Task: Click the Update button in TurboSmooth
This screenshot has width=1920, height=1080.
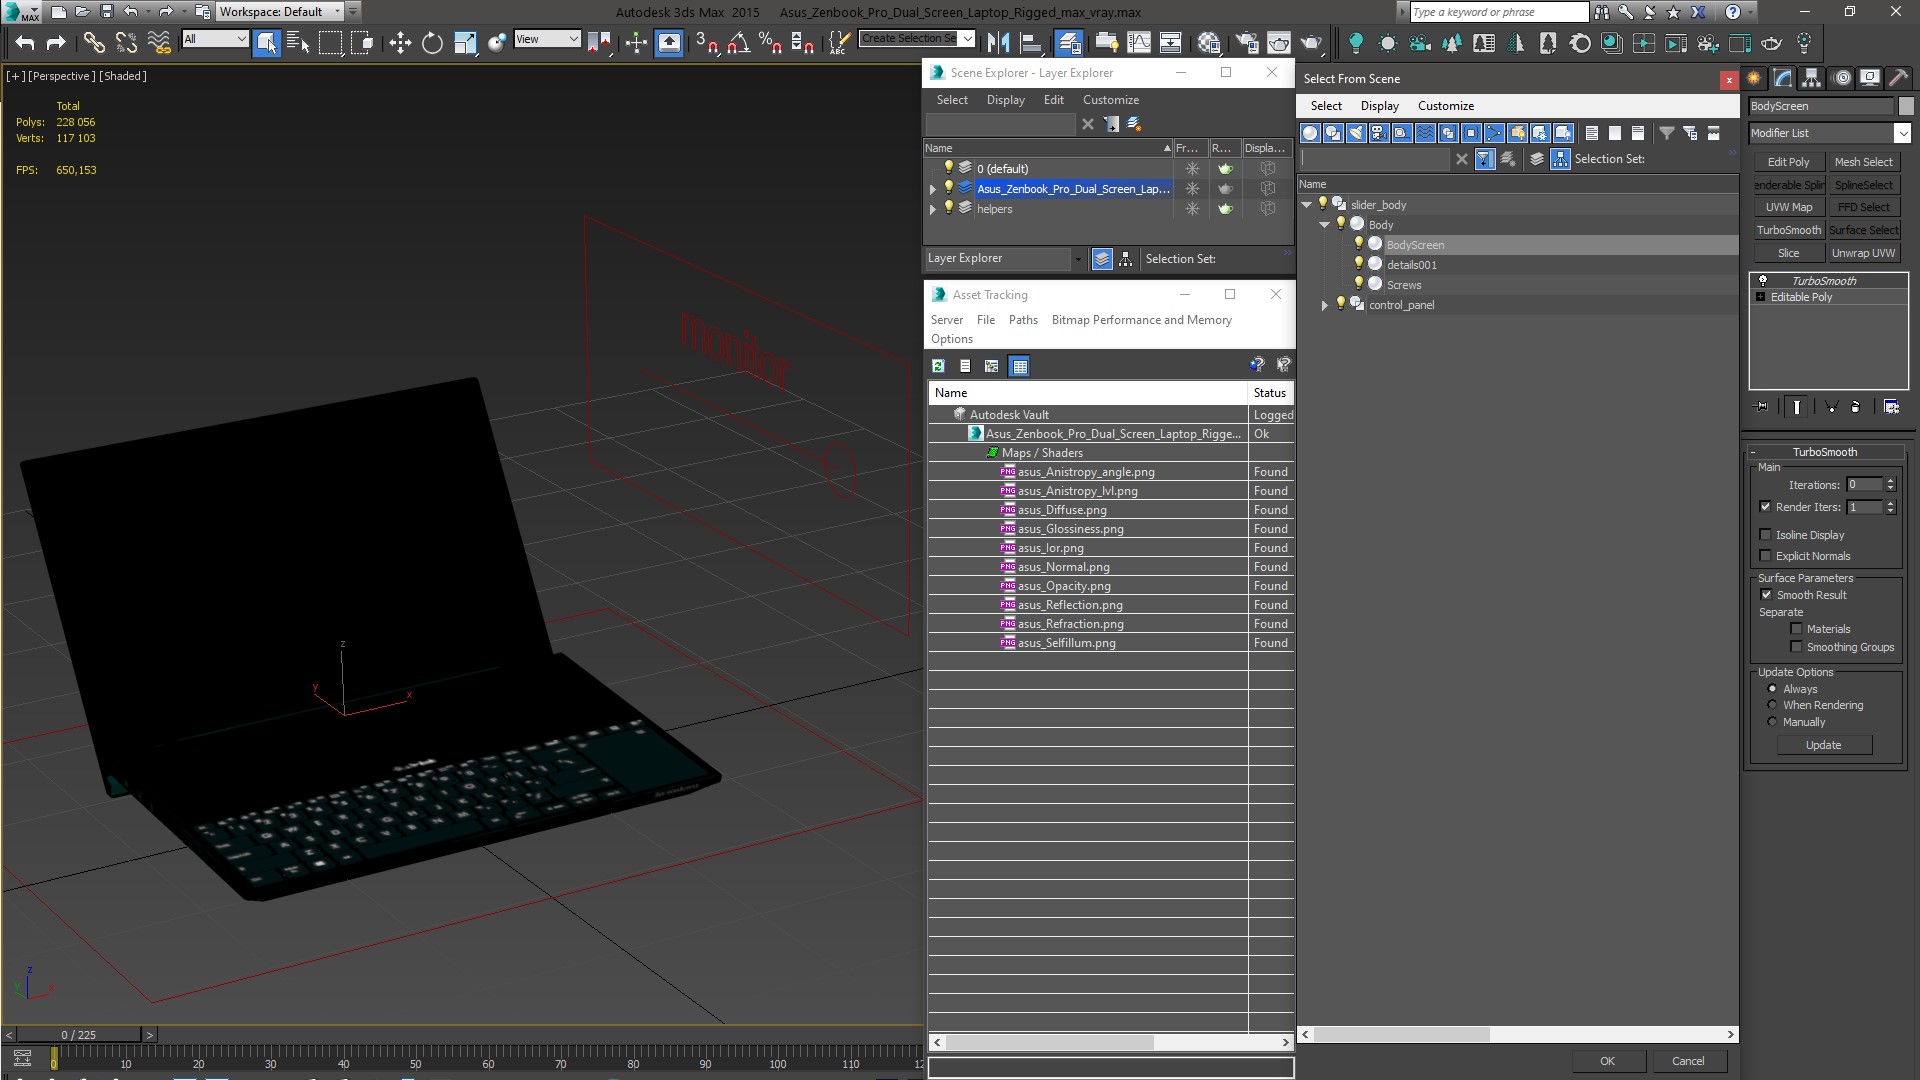Action: 1824,745
